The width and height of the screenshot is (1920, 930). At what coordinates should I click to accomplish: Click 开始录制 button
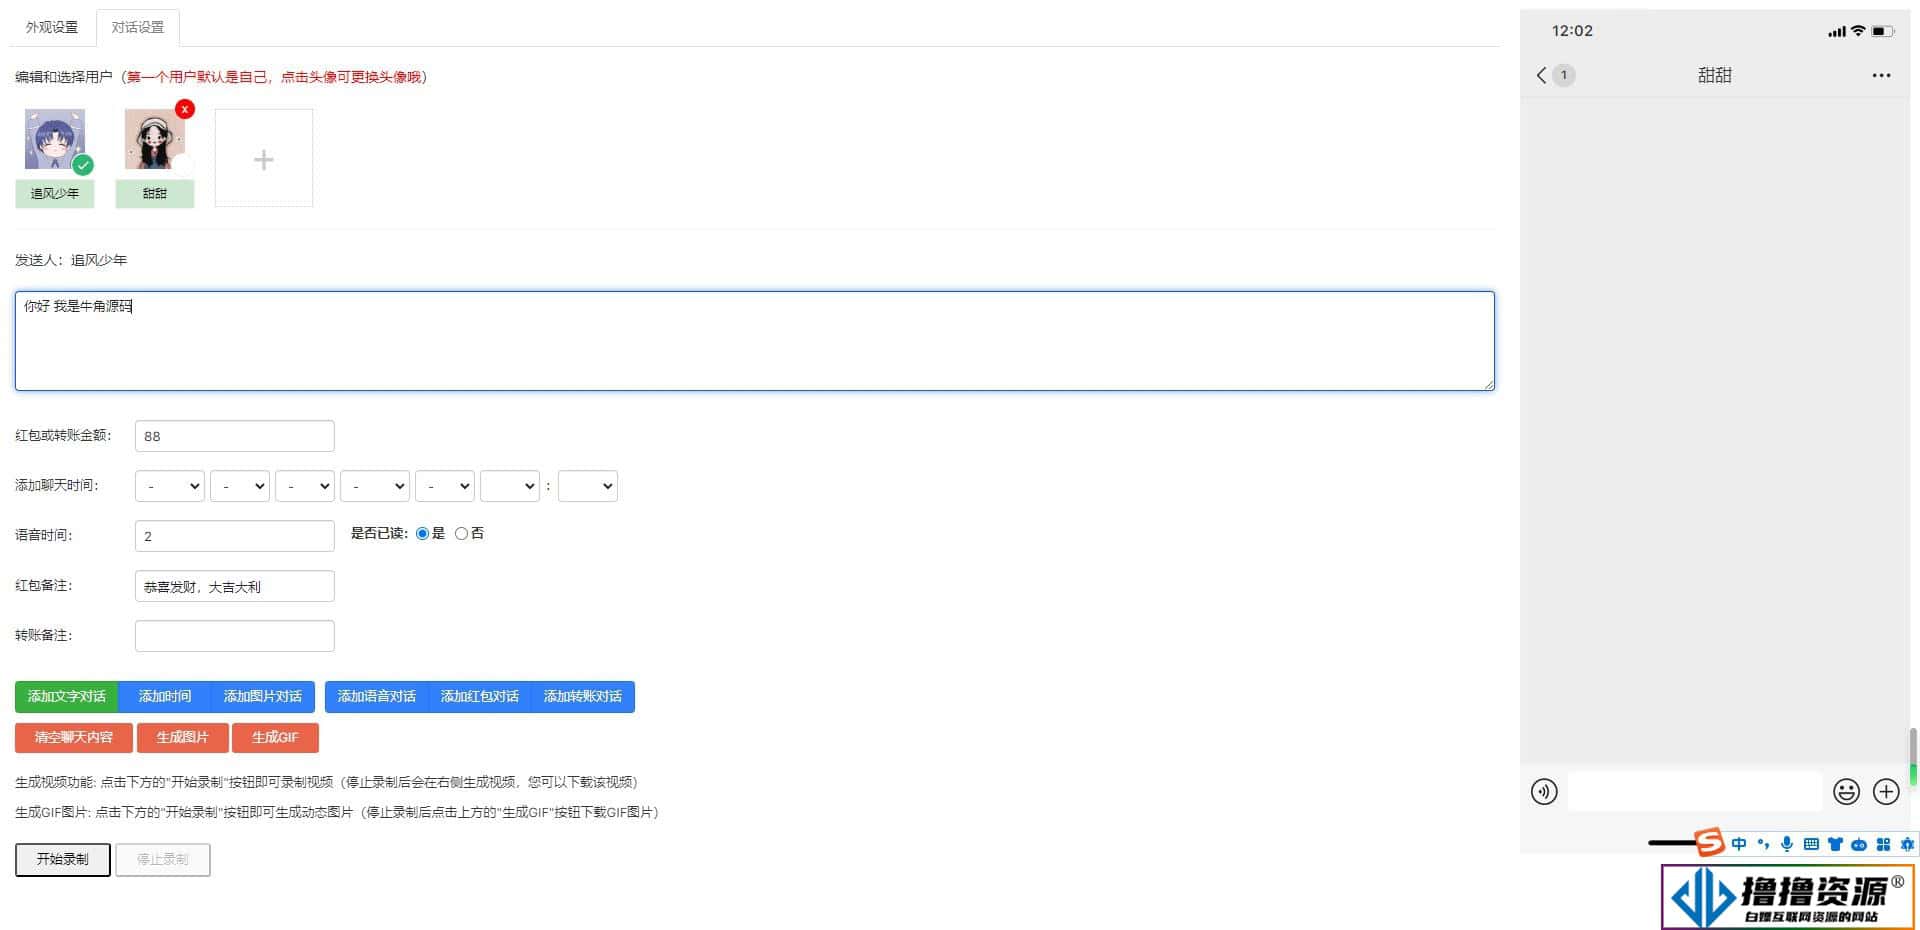[63, 860]
